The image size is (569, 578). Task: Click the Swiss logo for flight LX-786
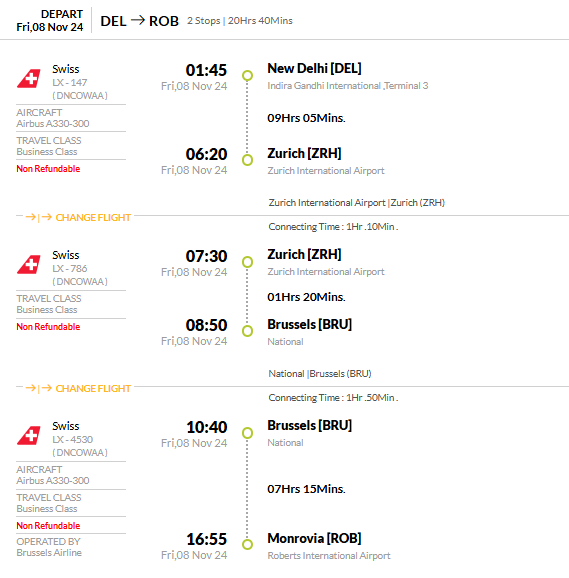29,264
